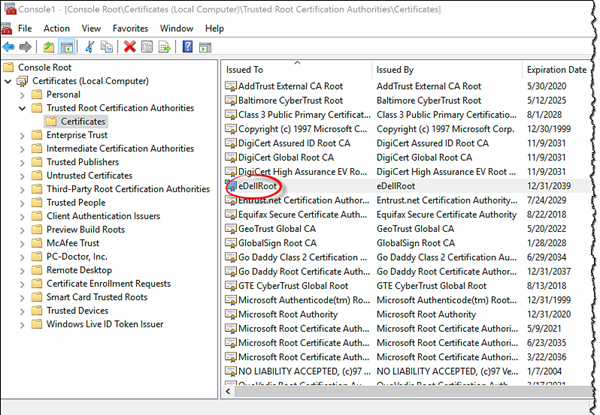Select Certificate Enrollment Requests folder

coord(109,283)
